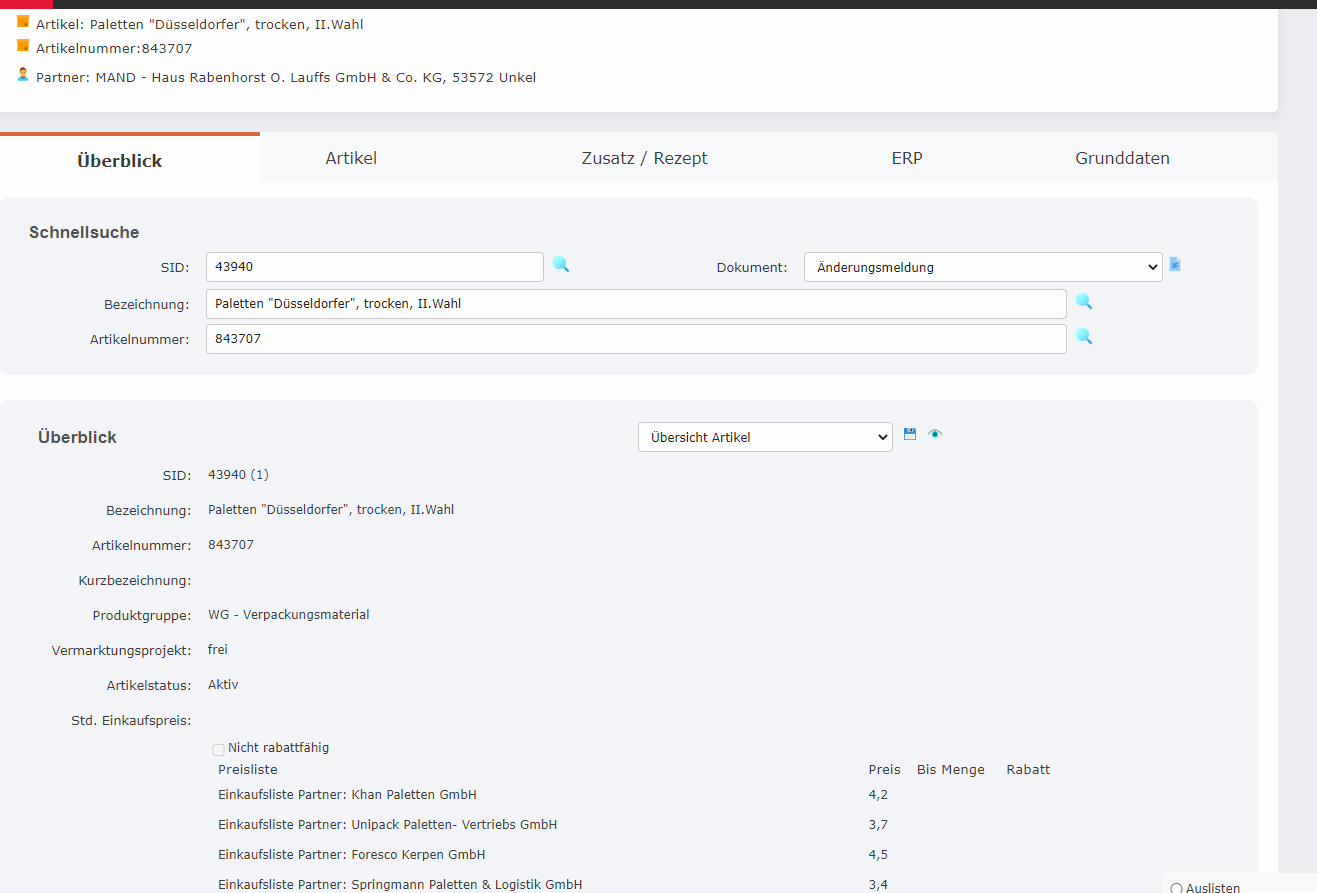The height and width of the screenshot is (893, 1317).
Task: Click into the SID input field
Action: (375, 267)
